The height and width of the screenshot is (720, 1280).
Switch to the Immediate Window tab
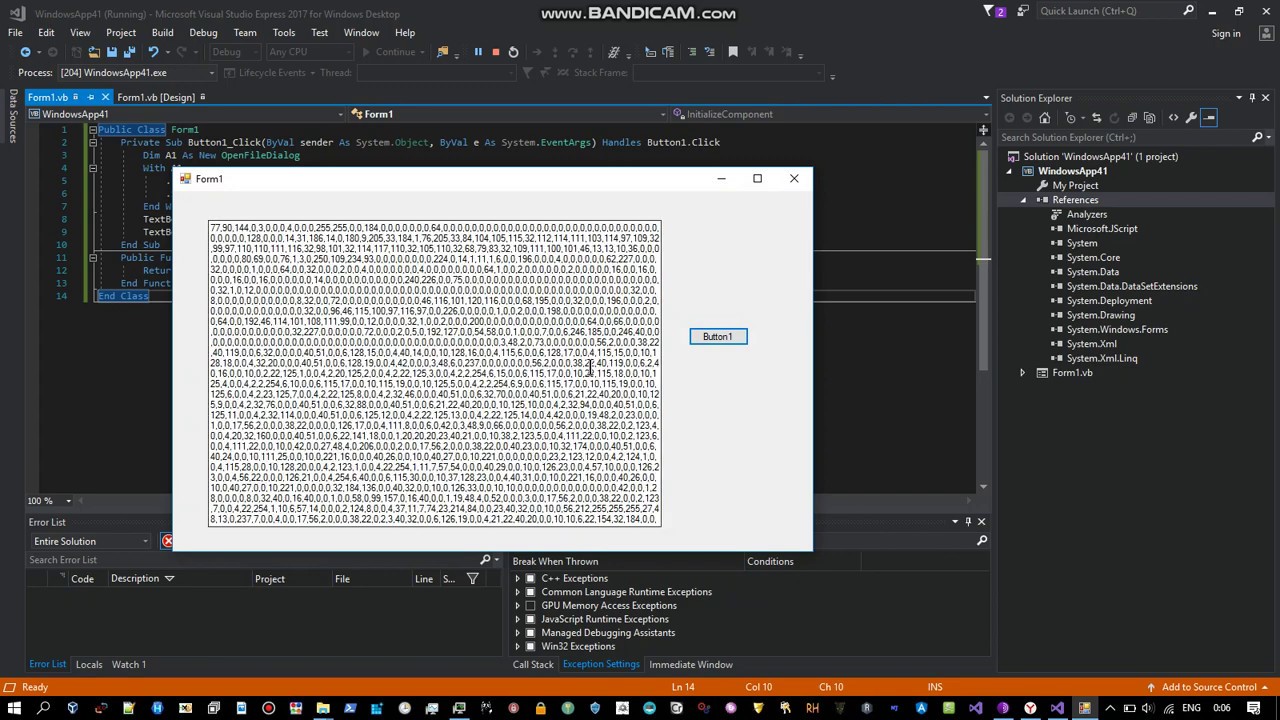[691, 665]
